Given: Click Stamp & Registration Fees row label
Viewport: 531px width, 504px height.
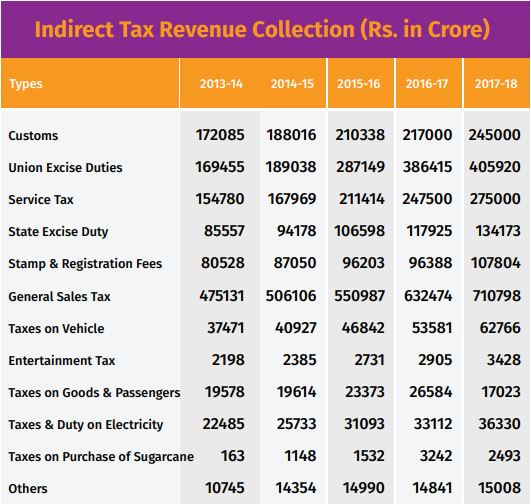Looking at the screenshot, I should (x=85, y=264).
